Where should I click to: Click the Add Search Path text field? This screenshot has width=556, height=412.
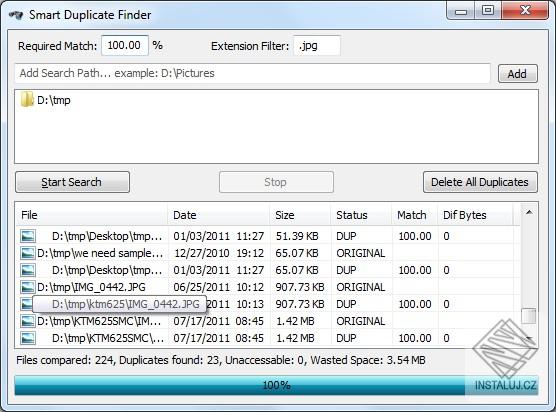(x=252, y=73)
